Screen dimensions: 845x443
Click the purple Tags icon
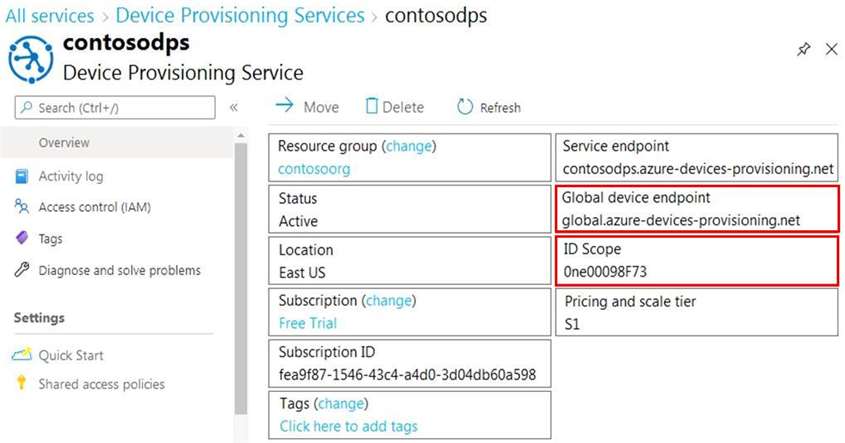(x=22, y=238)
